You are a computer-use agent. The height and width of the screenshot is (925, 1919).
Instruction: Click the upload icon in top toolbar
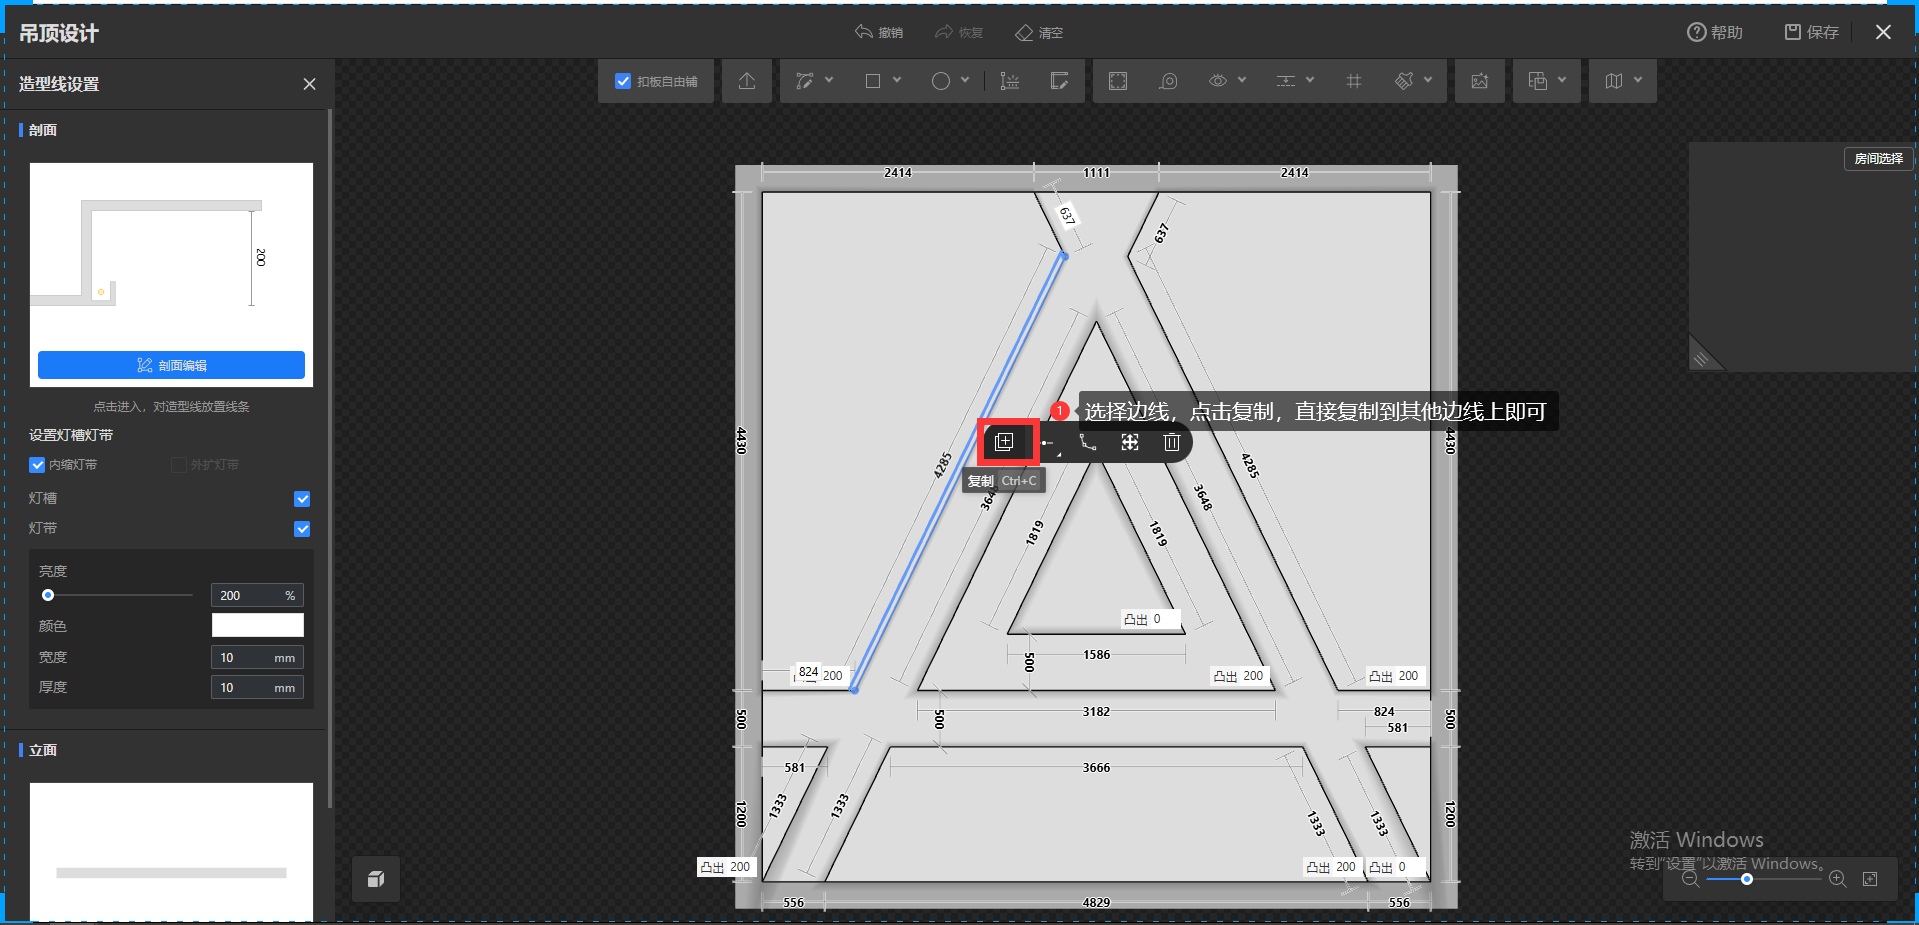click(747, 81)
